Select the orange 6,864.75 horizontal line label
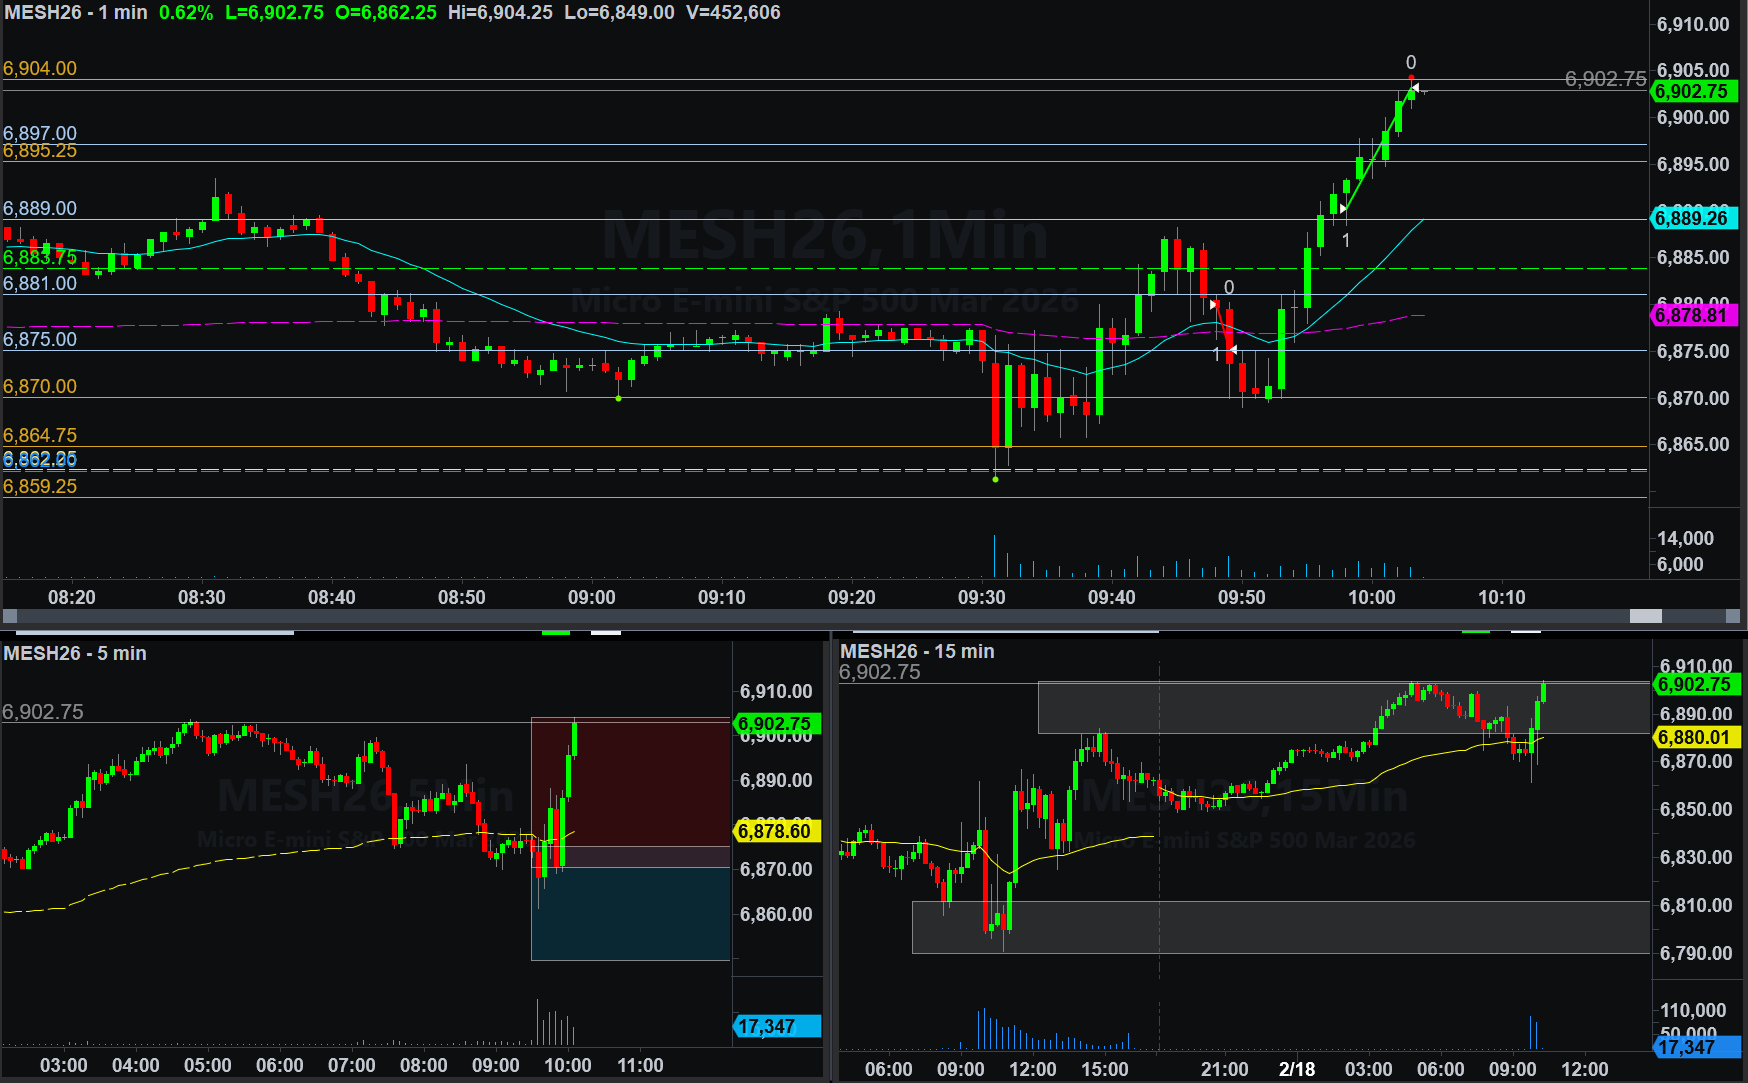Screen dimensions: 1748x1083 pyautogui.click(x=40, y=435)
